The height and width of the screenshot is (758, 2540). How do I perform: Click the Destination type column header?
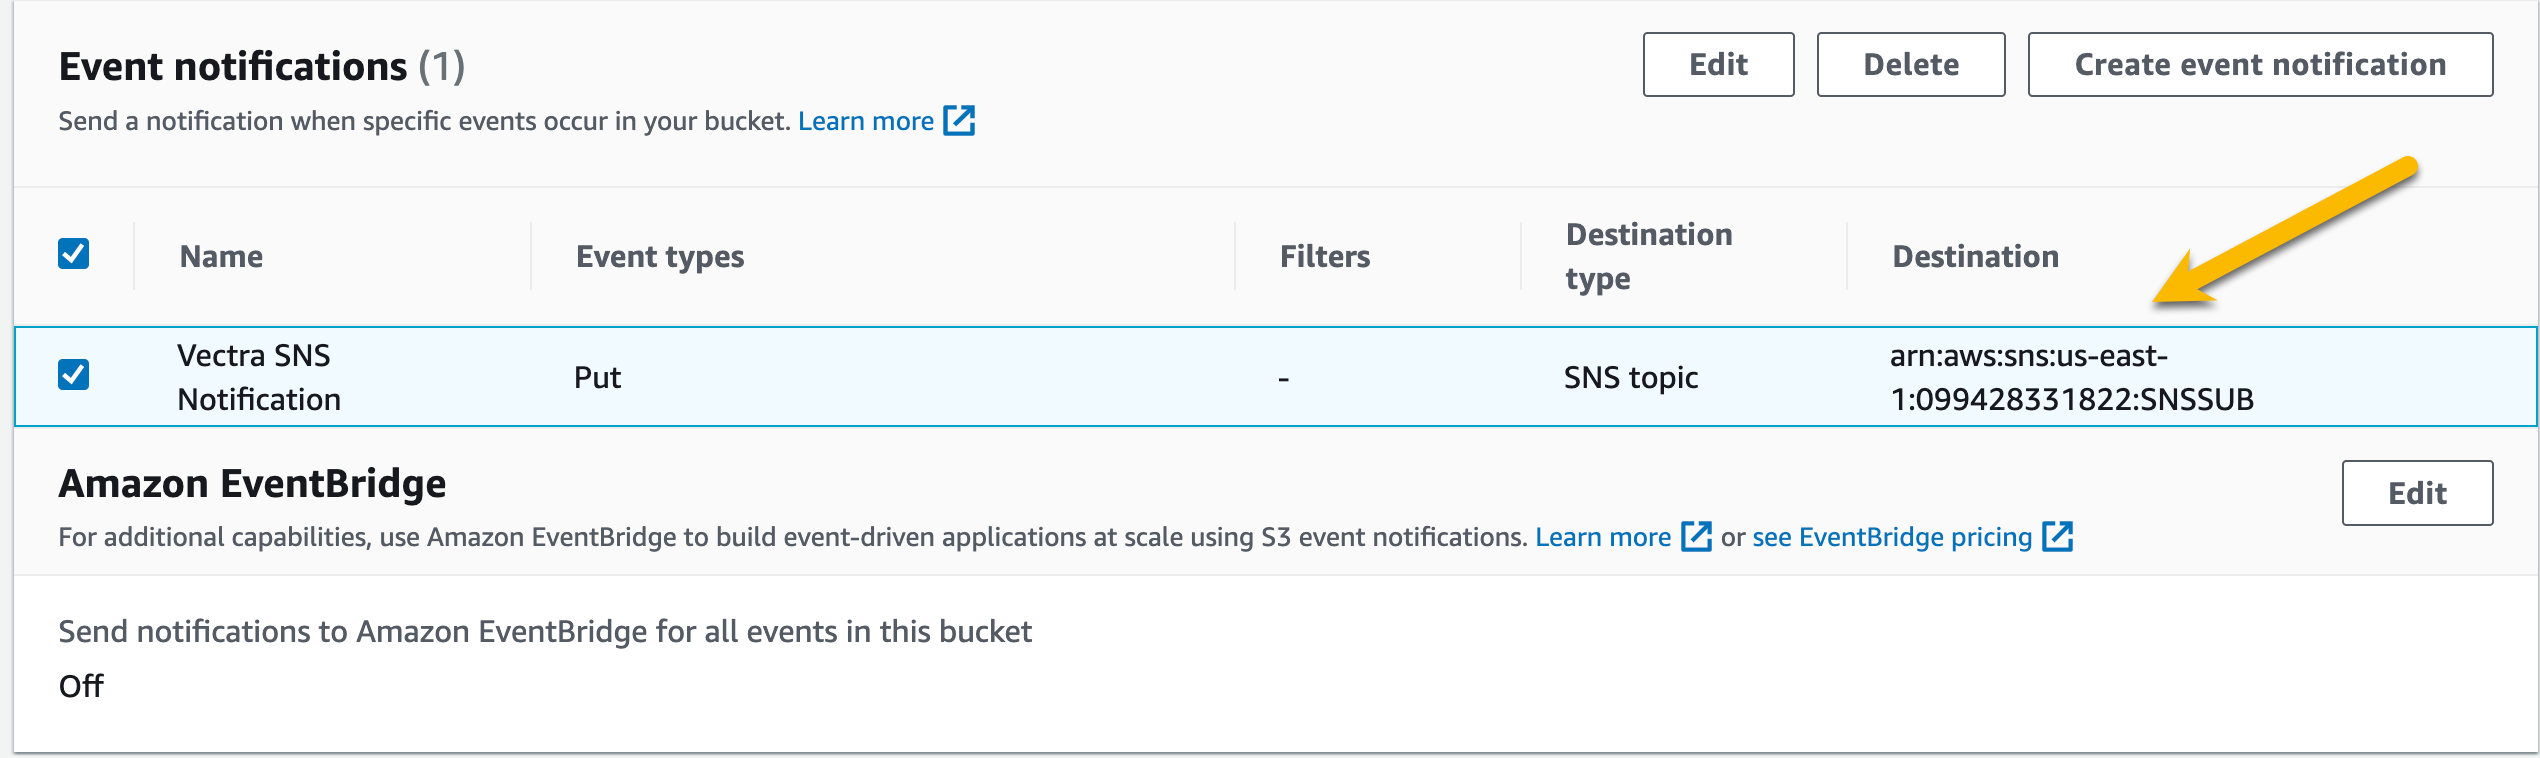1648,257
